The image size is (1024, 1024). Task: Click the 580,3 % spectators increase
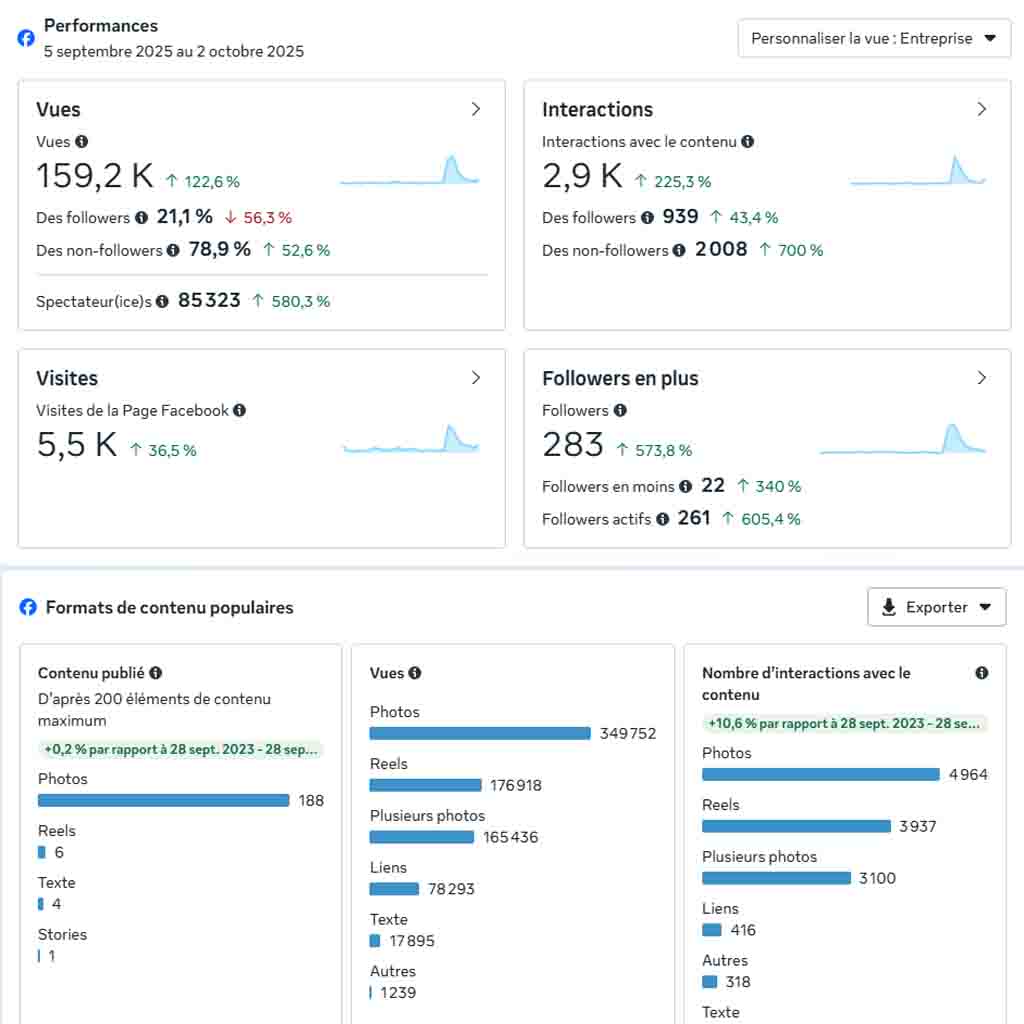click(x=291, y=301)
